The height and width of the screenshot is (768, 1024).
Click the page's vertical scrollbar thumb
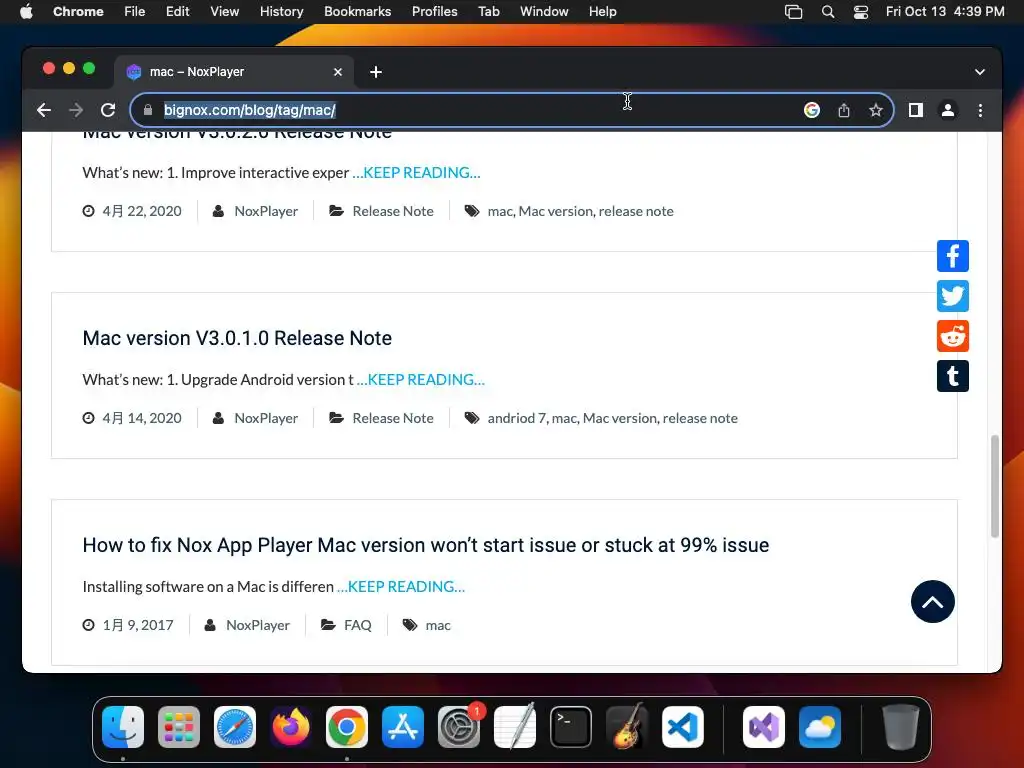pyautogui.click(x=995, y=486)
